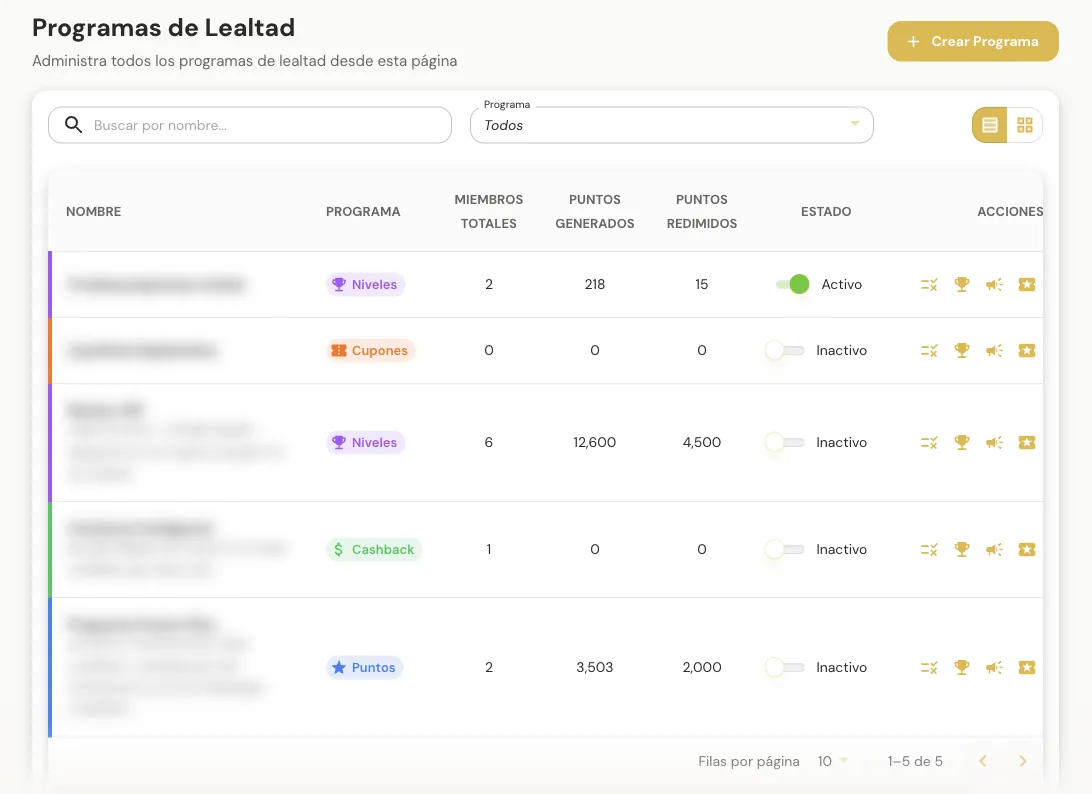Select the Puntos program badge

click(364, 667)
